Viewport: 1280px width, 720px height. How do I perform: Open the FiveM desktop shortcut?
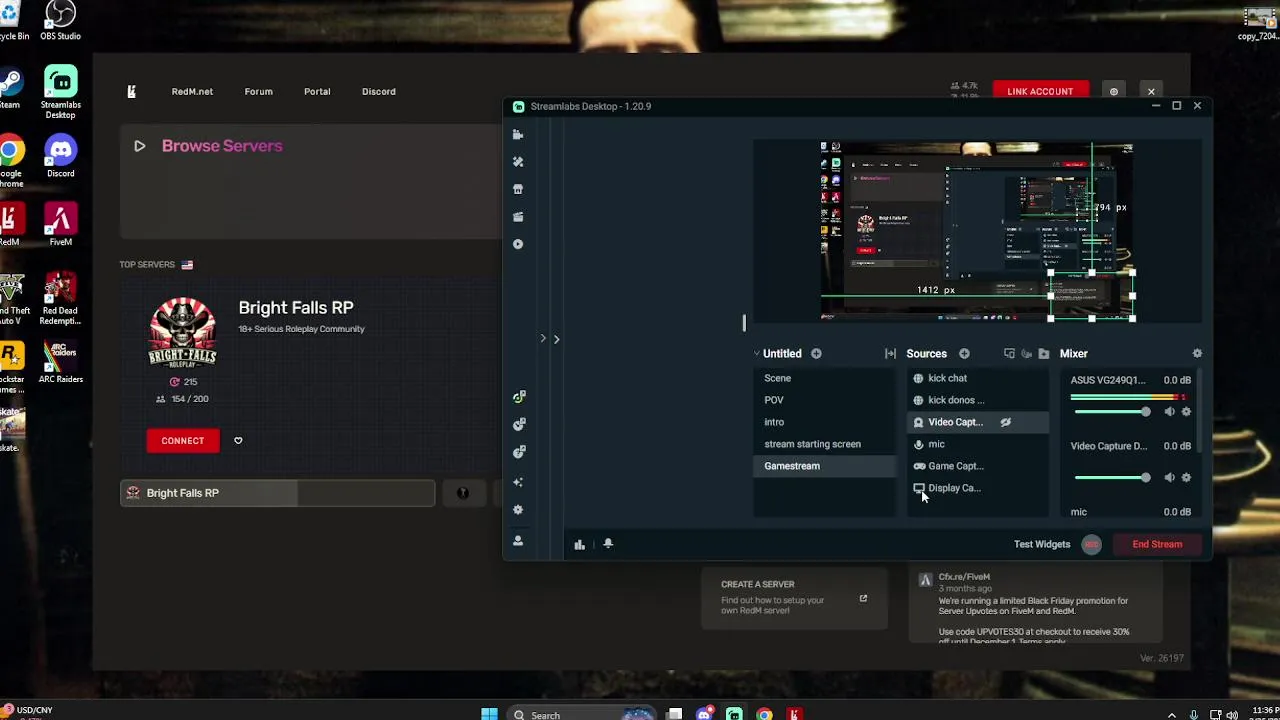[60, 225]
